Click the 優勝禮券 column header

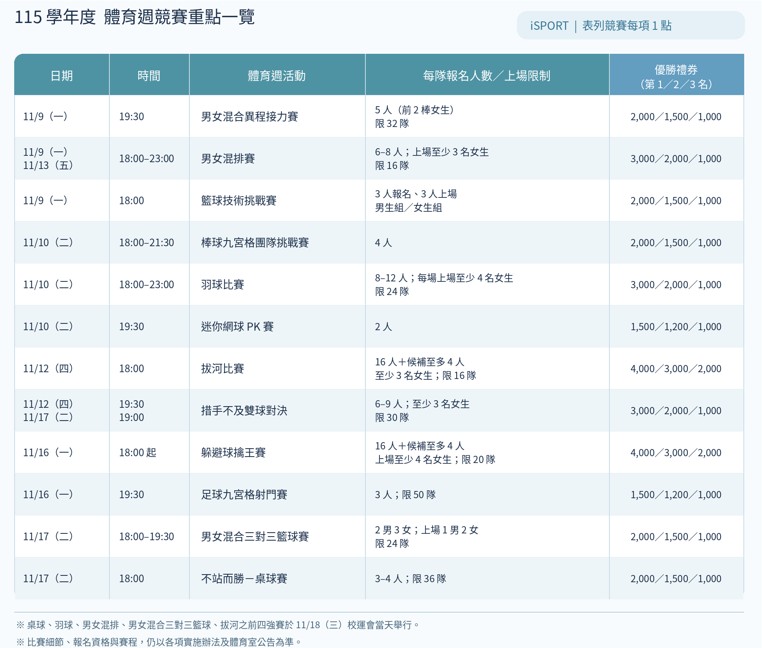pos(676,75)
